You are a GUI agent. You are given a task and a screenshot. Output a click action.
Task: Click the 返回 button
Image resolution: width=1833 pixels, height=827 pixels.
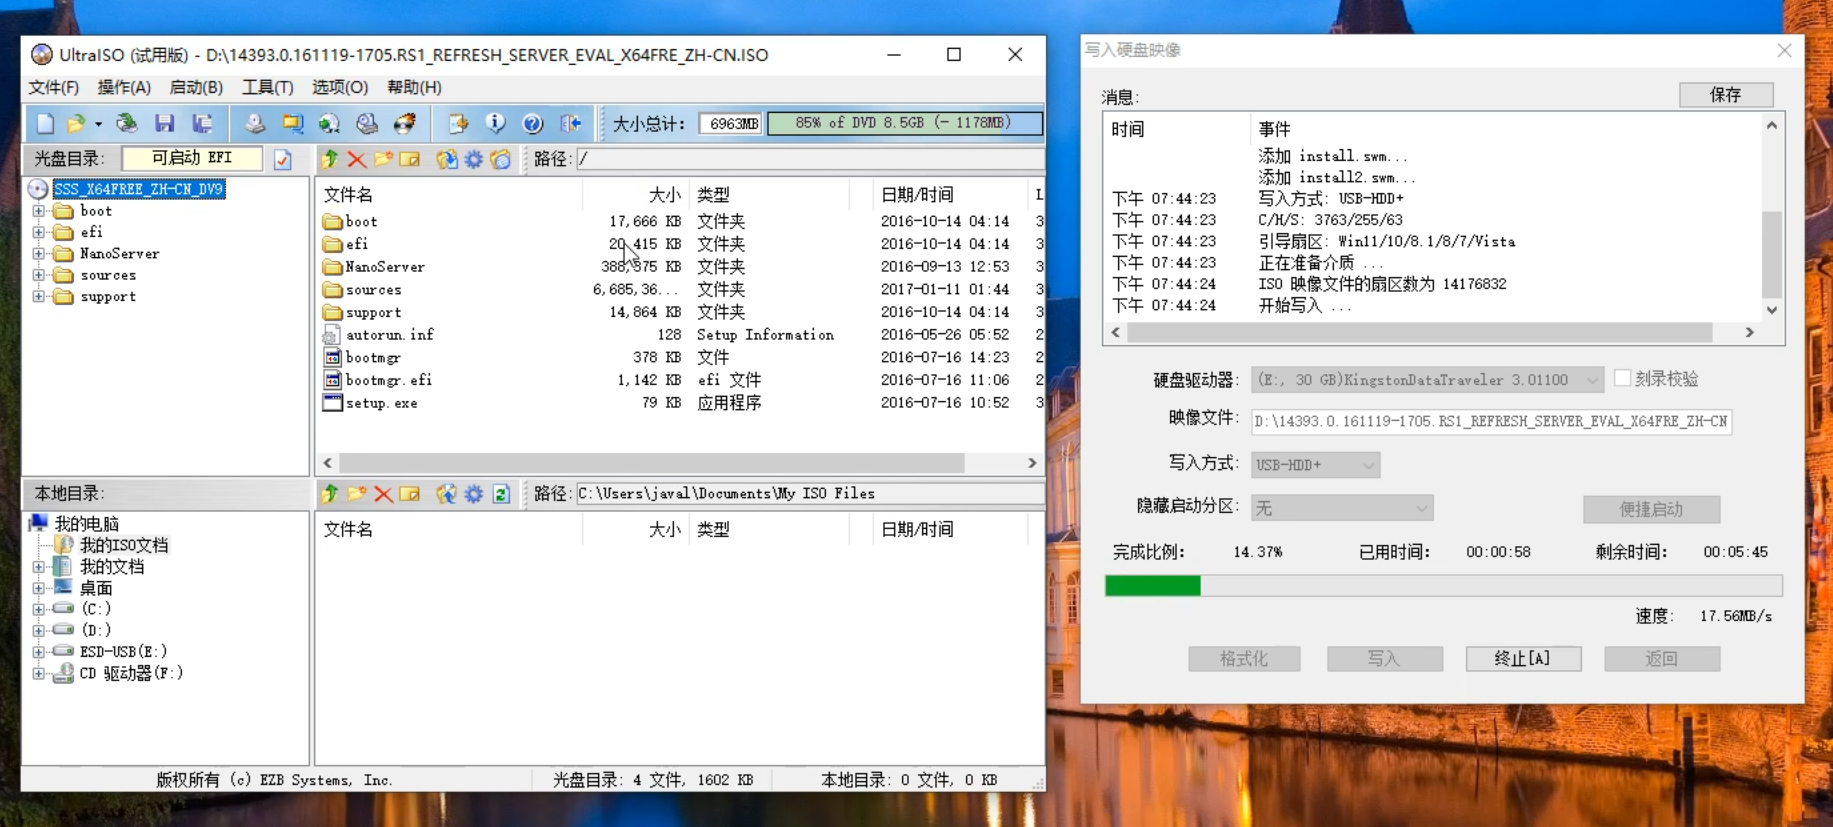1662,658
